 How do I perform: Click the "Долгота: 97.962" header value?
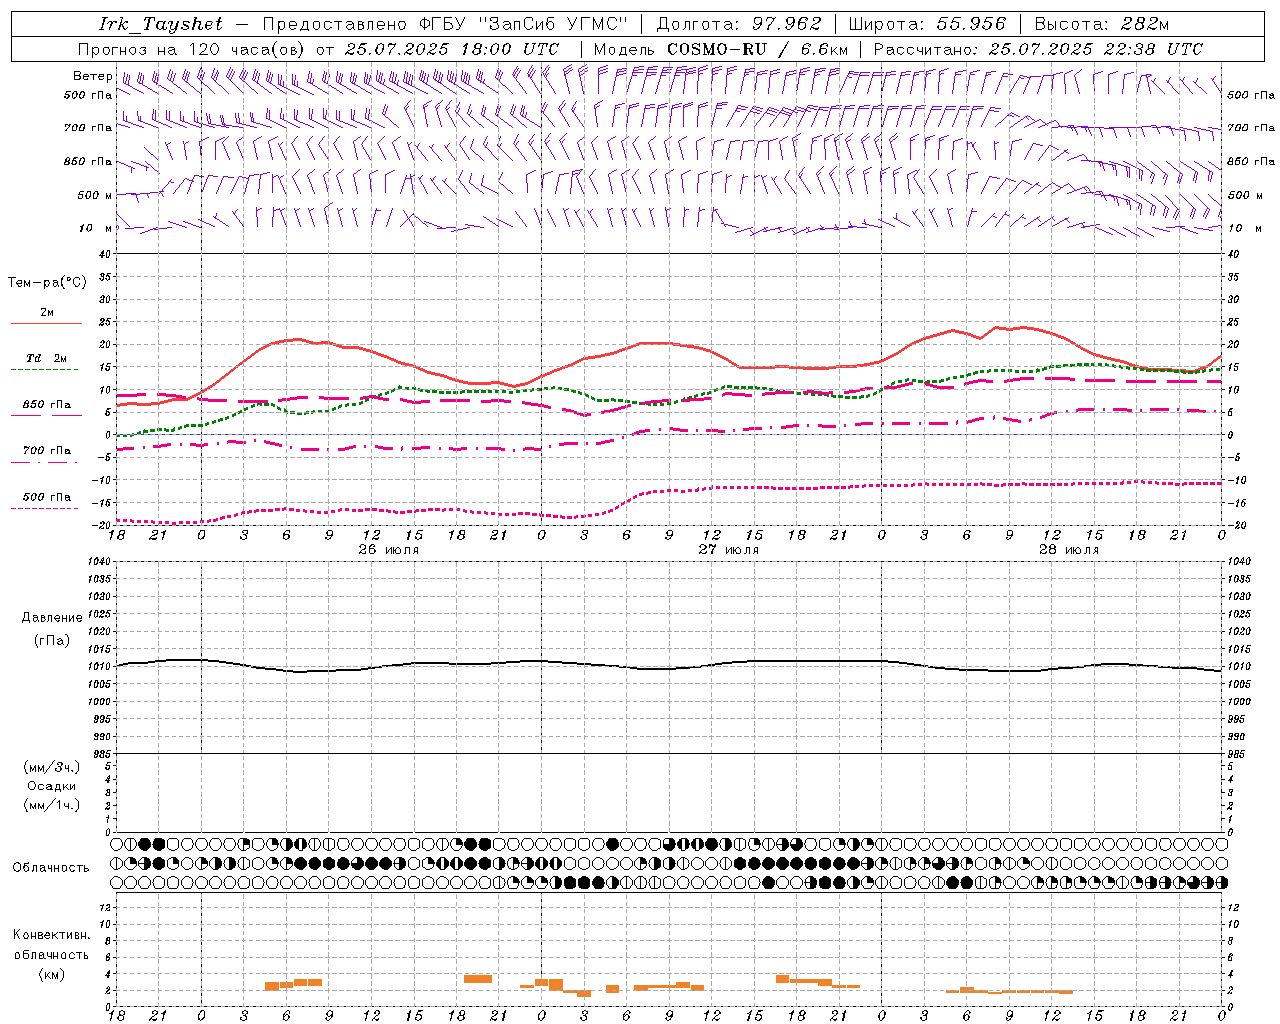click(738, 24)
